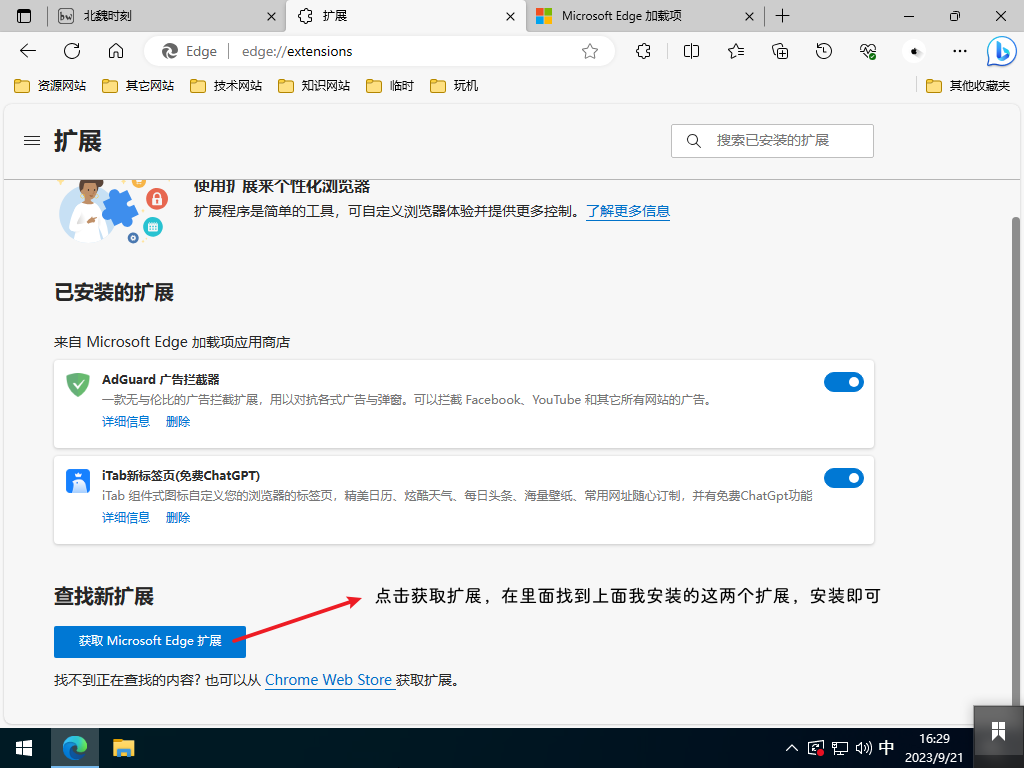This screenshot has width=1024, height=768.
Task: Open a new tab with plus button
Action: 782,16
